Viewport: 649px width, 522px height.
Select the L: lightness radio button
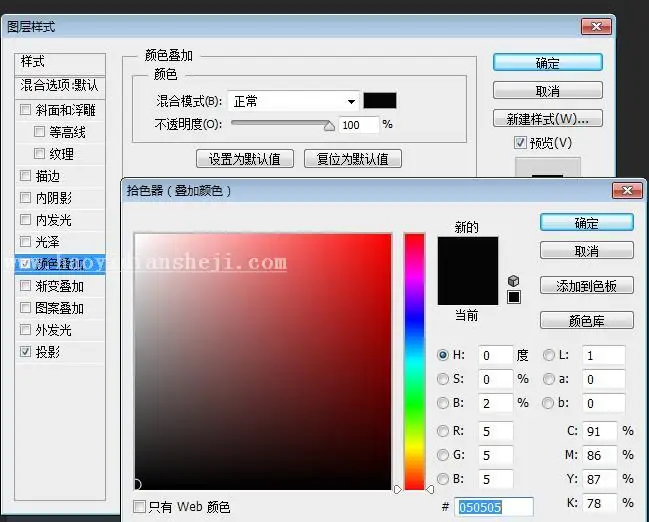pos(548,355)
